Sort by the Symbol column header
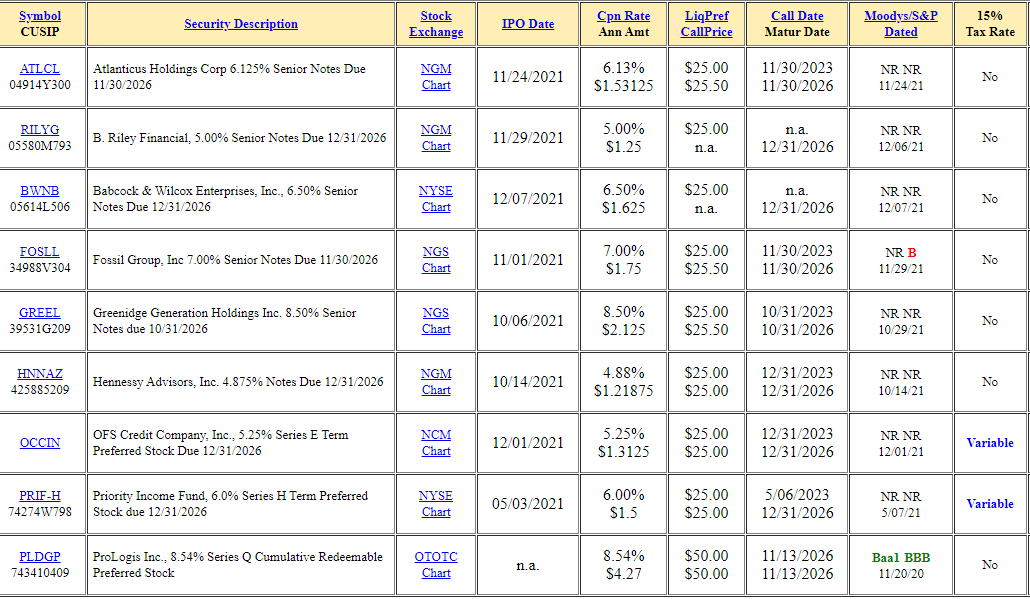Image resolution: width=1030 pixels, height=599 pixels. point(38,15)
